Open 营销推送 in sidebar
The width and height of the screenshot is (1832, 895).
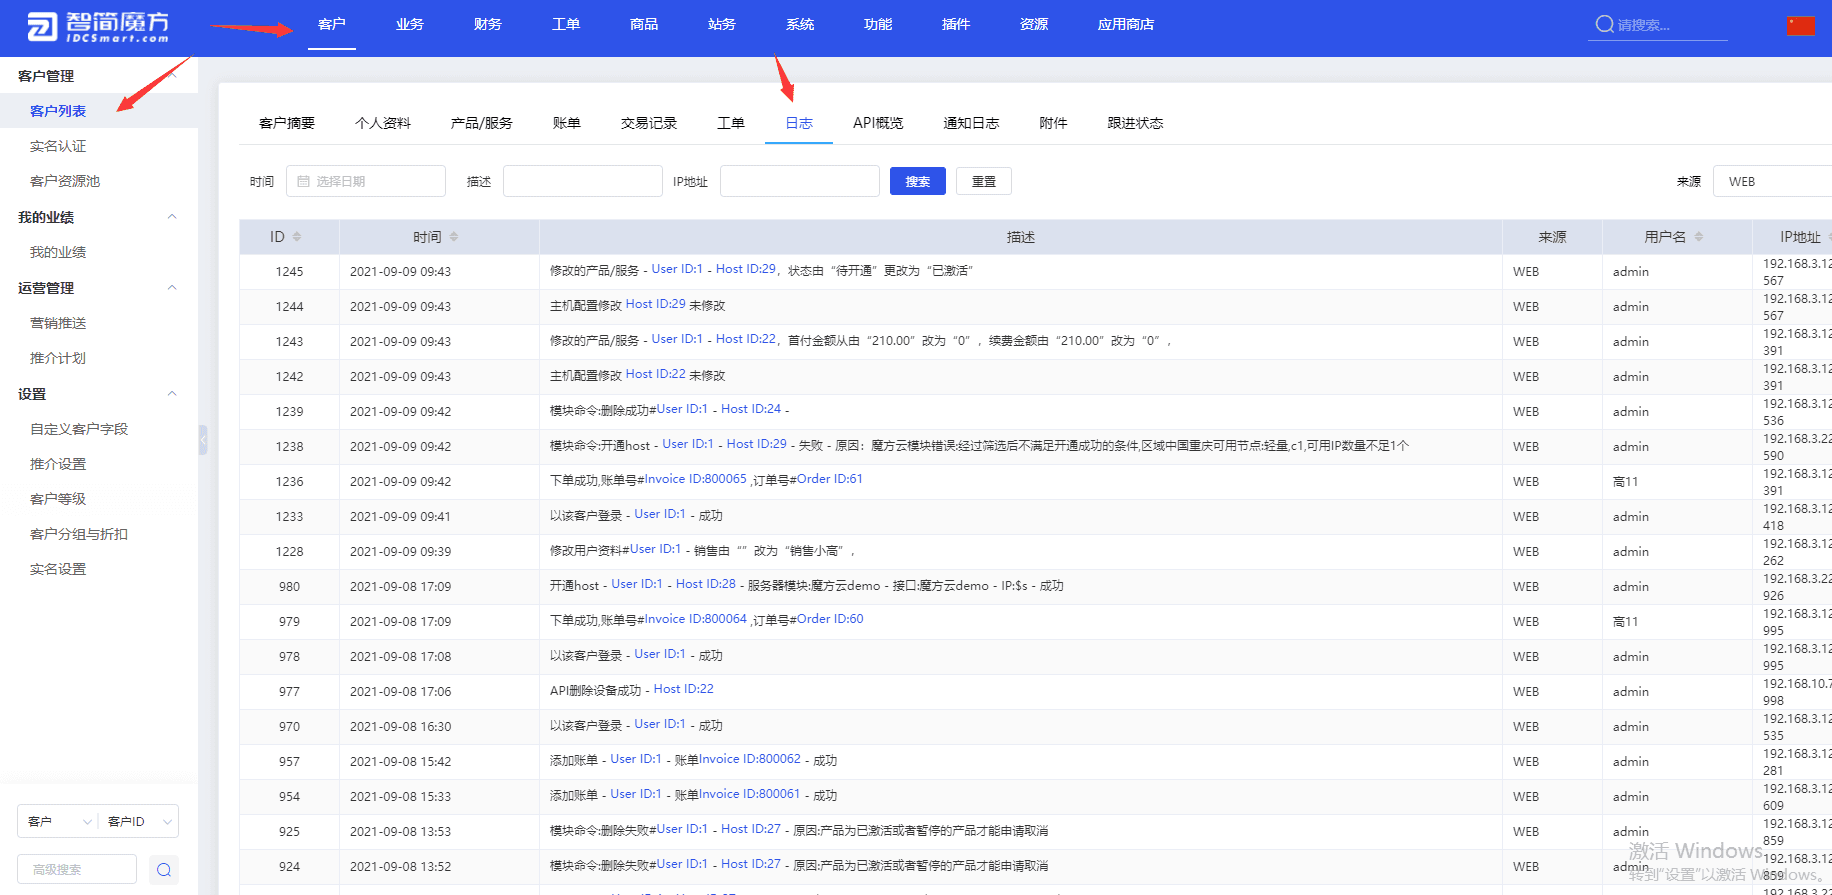[x=58, y=323]
